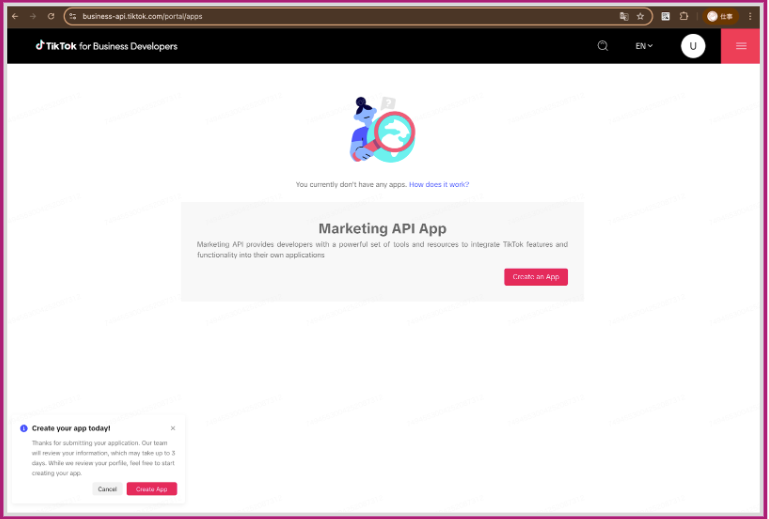
Task: Open the How does it work? link
Action: pos(439,185)
